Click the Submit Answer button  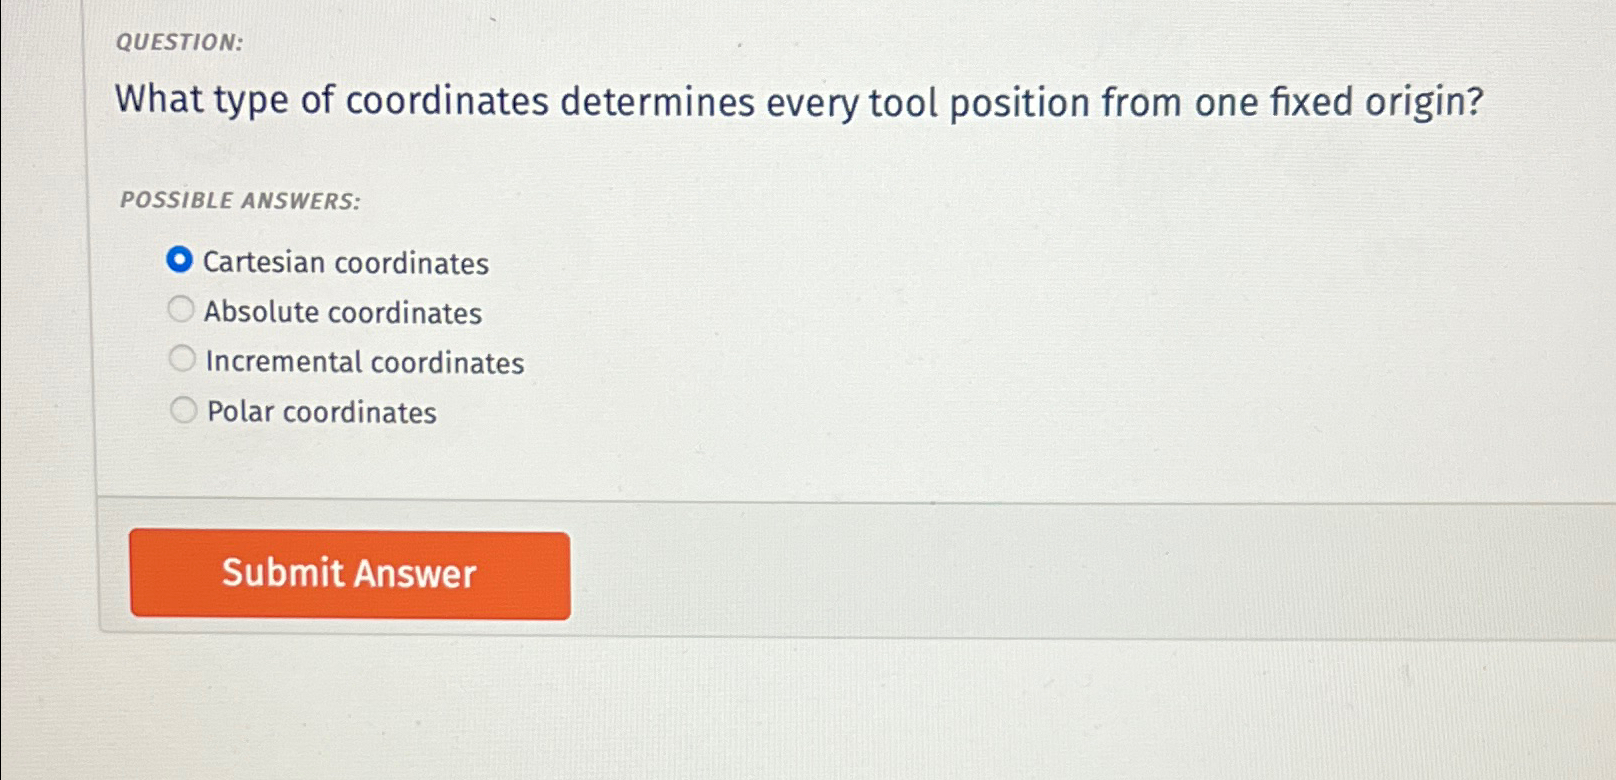350,574
